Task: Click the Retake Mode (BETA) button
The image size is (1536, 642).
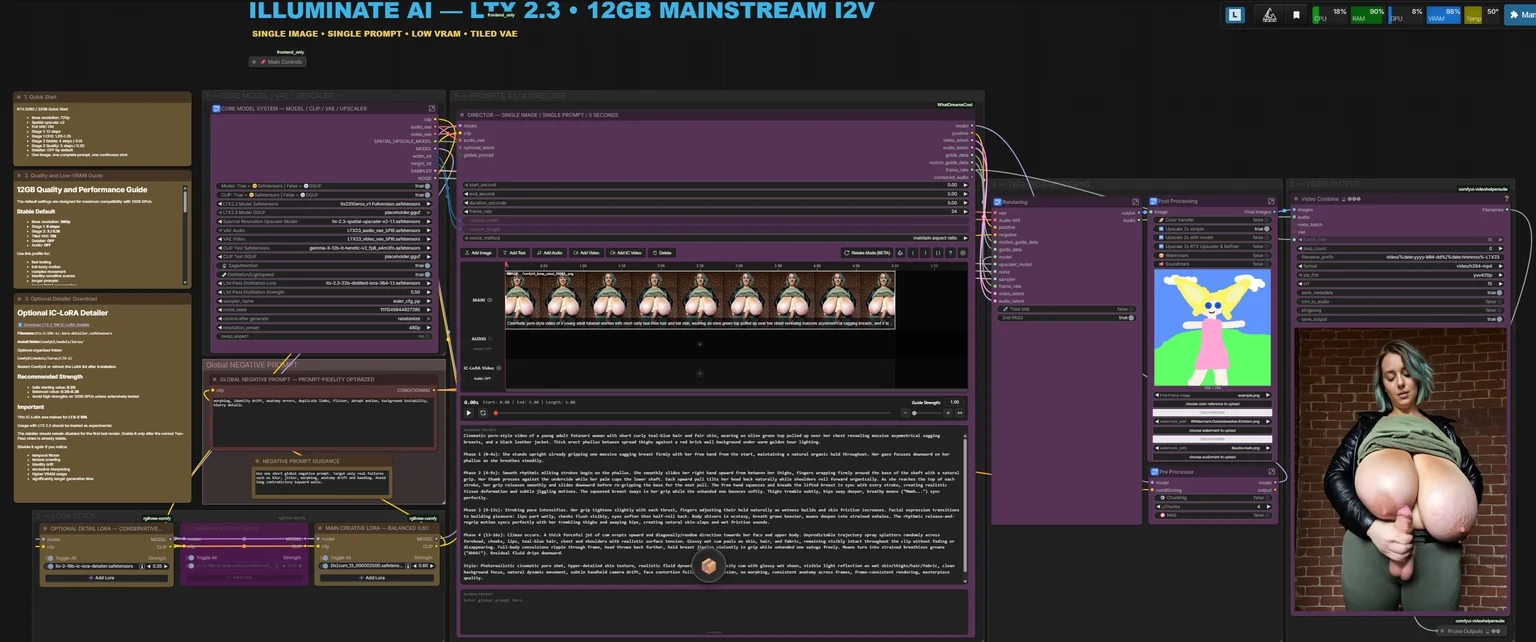Action: click(x=867, y=253)
